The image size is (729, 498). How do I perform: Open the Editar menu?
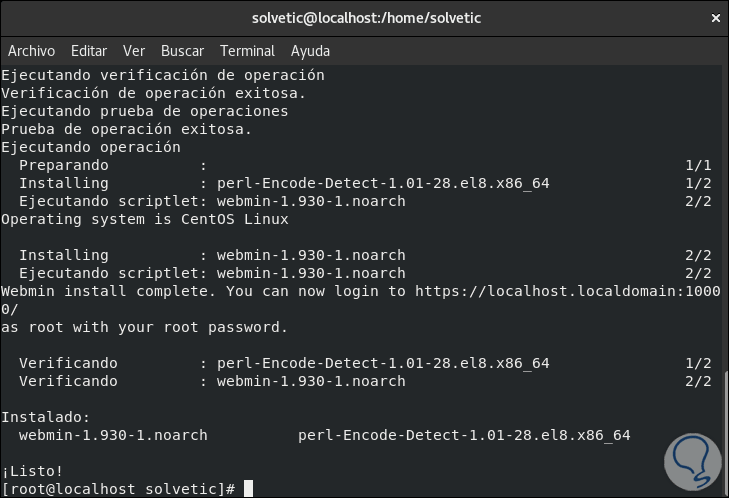(x=89, y=51)
